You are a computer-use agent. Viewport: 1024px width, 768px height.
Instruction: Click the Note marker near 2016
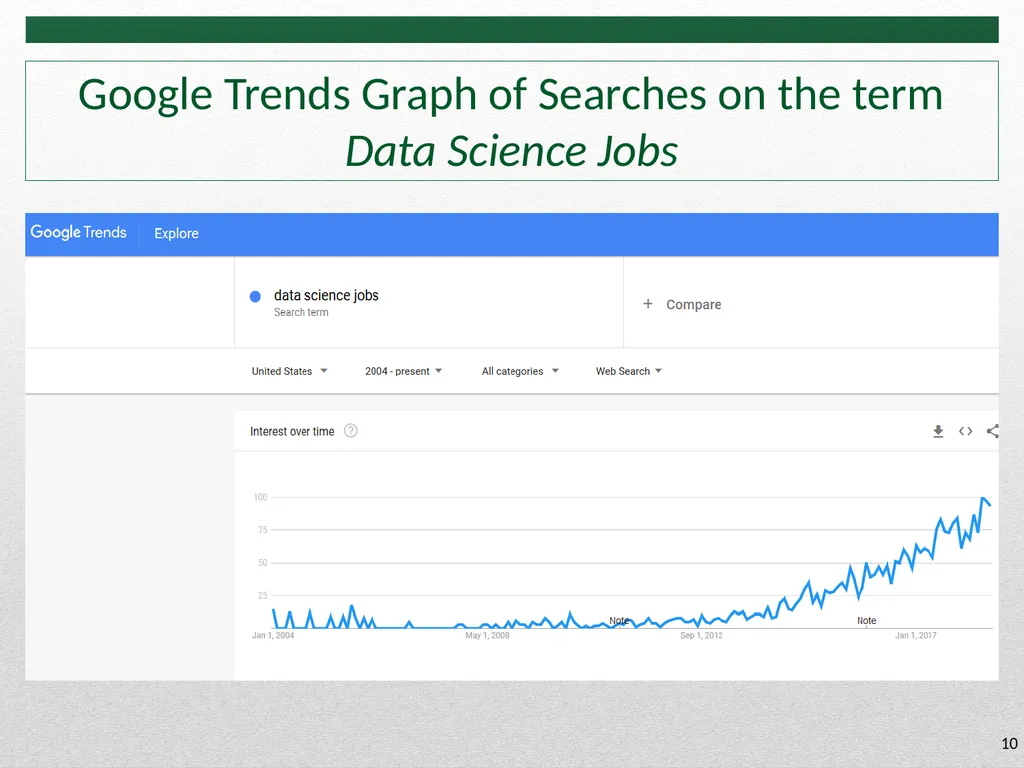click(x=867, y=620)
